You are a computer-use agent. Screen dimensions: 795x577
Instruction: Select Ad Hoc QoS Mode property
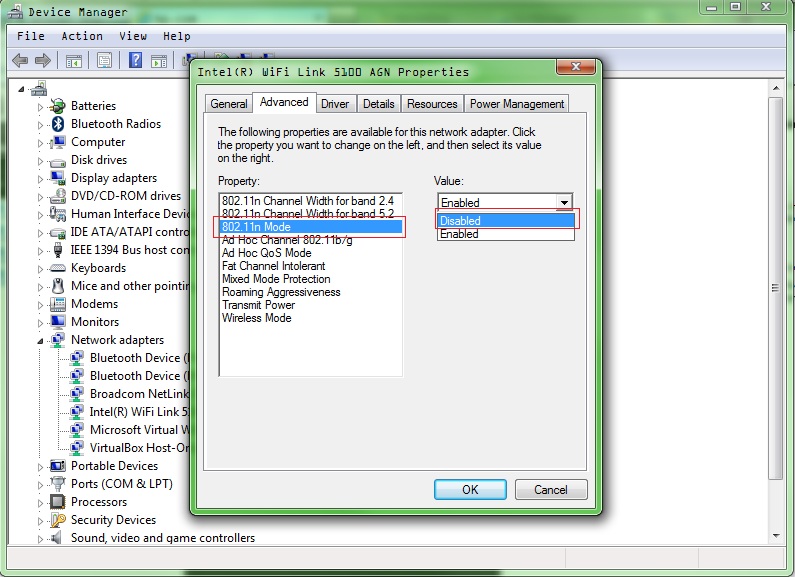[x=311, y=253]
